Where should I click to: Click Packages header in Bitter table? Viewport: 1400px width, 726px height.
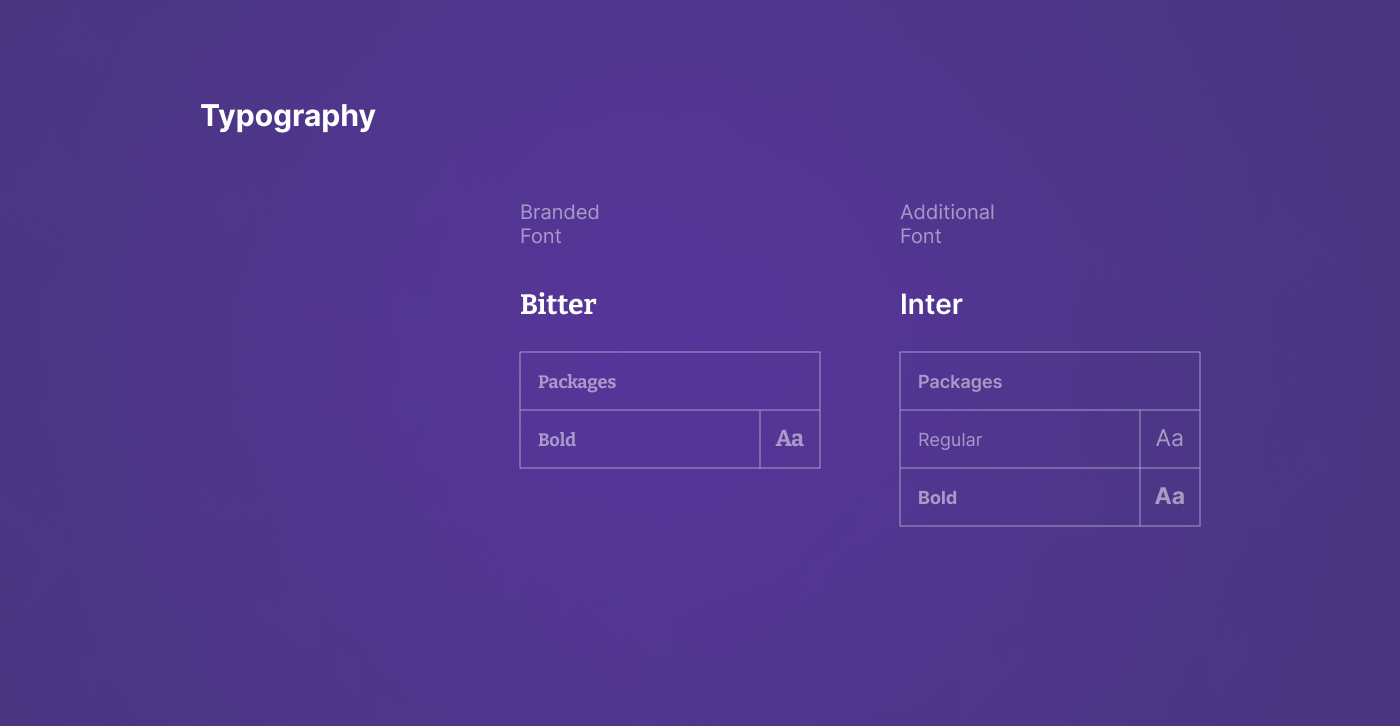point(577,382)
